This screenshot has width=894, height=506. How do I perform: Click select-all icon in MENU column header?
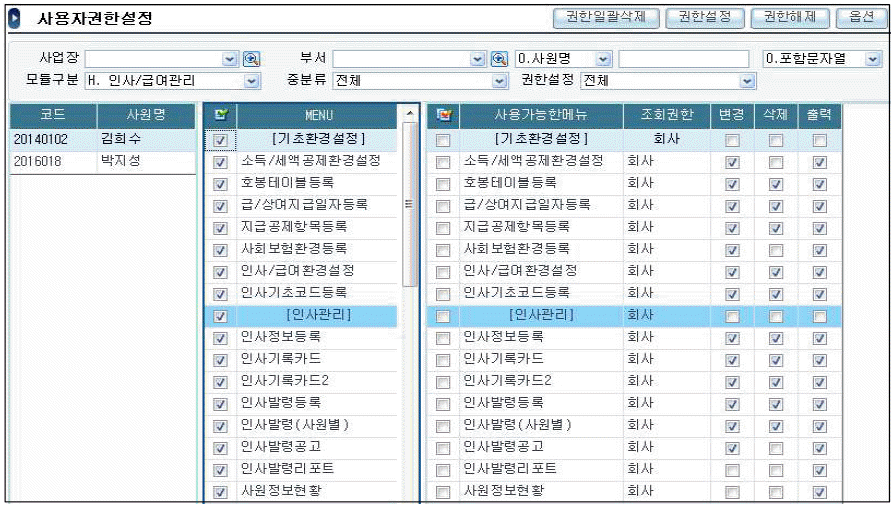(x=220, y=116)
